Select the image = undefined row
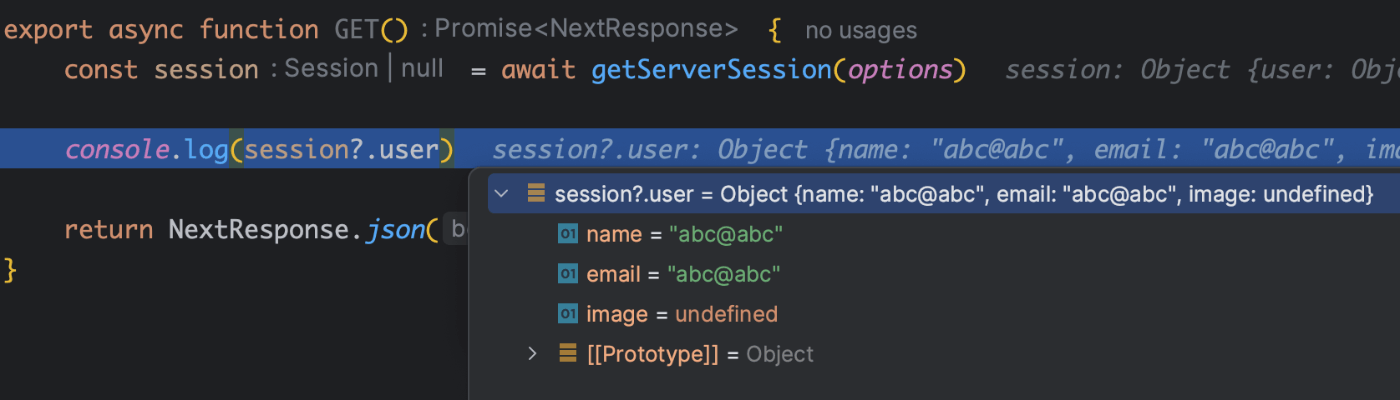This screenshot has height=400, width=1400. (682, 314)
